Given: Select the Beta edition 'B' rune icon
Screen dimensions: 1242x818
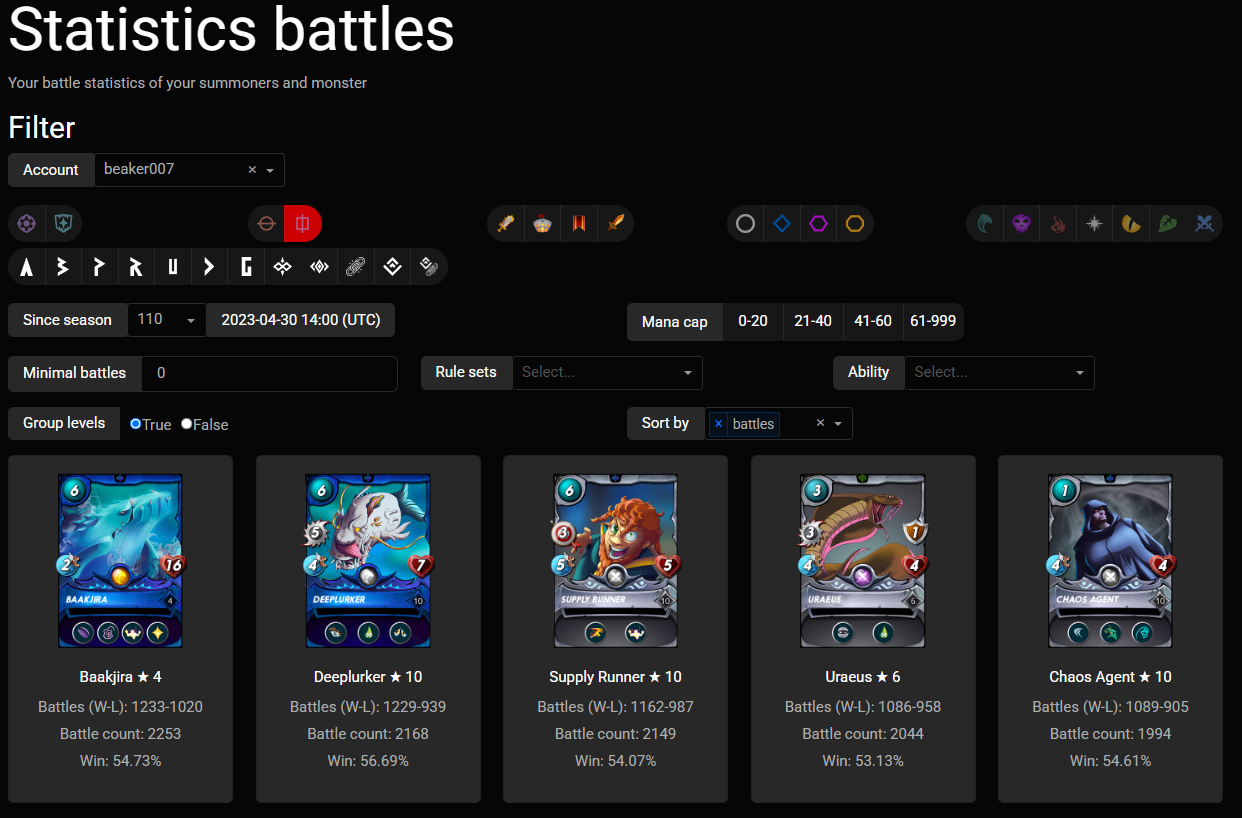Looking at the screenshot, I should pyautogui.click(x=63, y=267).
